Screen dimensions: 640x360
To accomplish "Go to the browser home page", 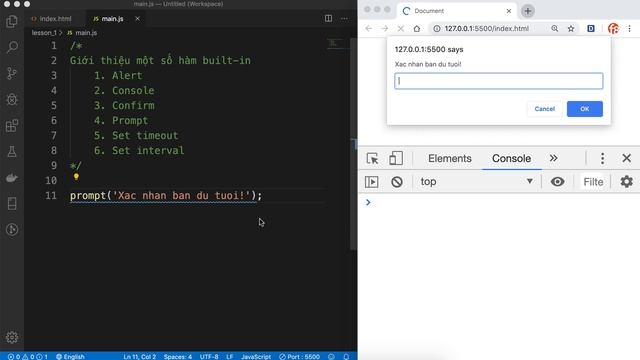I will 416,28.
